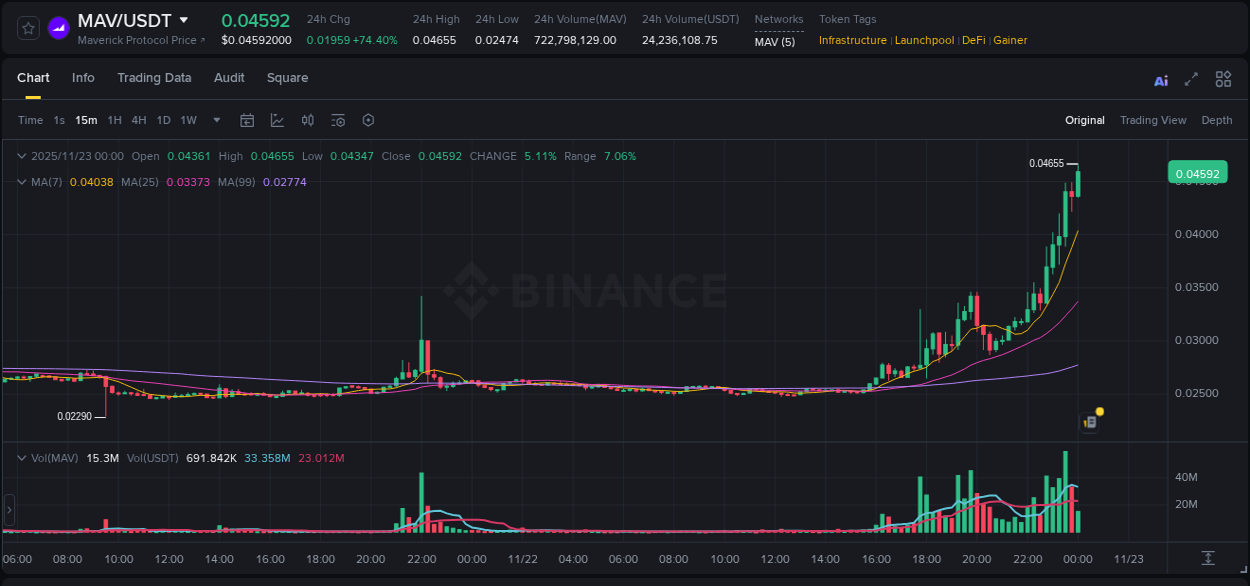Expand the timeframe options dropdown arrow
The width and height of the screenshot is (1250, 586).
coord(215,120)
